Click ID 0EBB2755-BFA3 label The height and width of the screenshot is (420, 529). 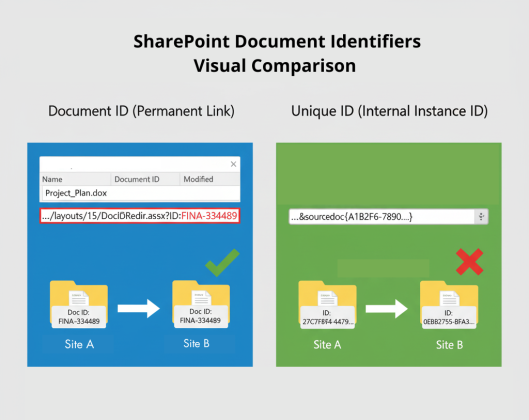click(449, 317)
